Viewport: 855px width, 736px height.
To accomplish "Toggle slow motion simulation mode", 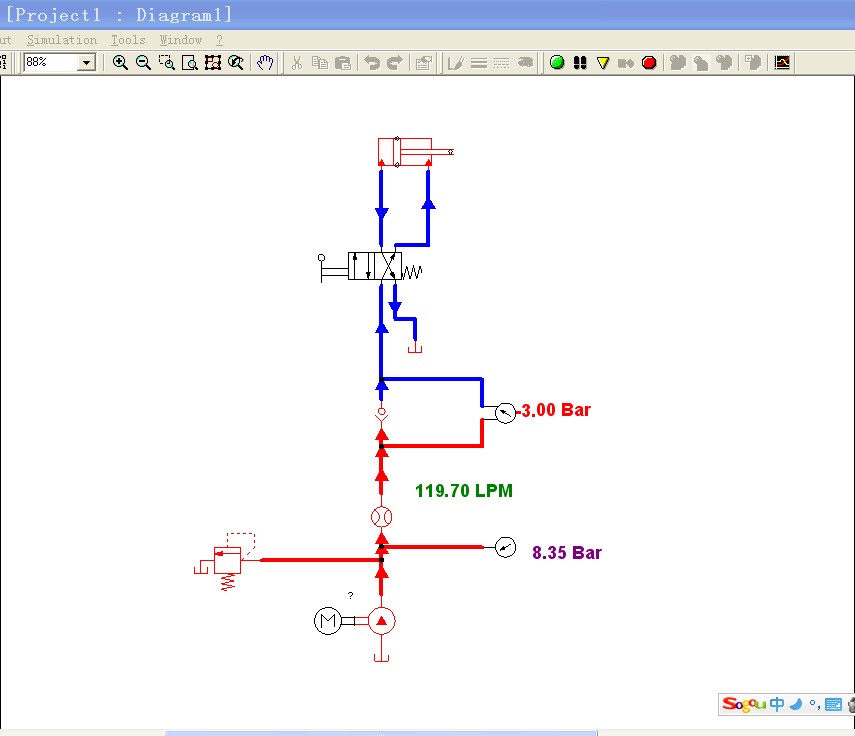I will click(x=604, y=62).
